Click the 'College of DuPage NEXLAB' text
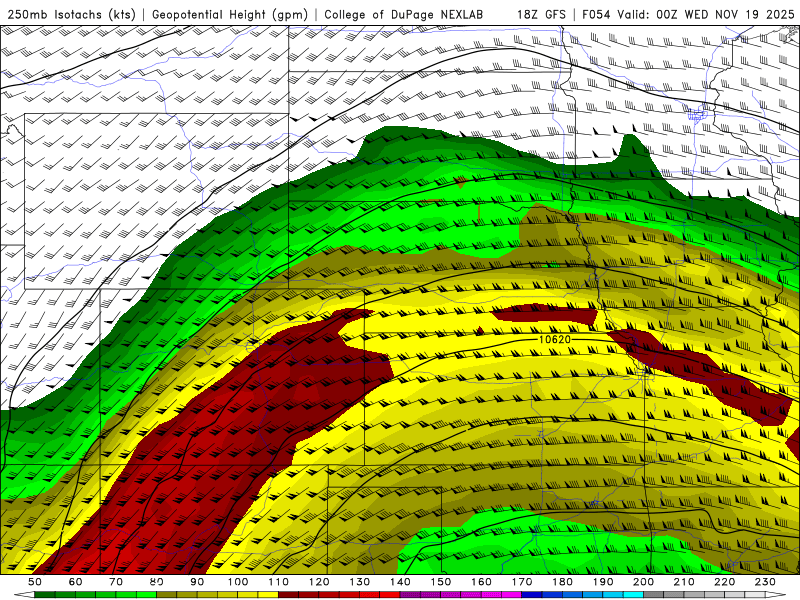 tap(404, 14)
